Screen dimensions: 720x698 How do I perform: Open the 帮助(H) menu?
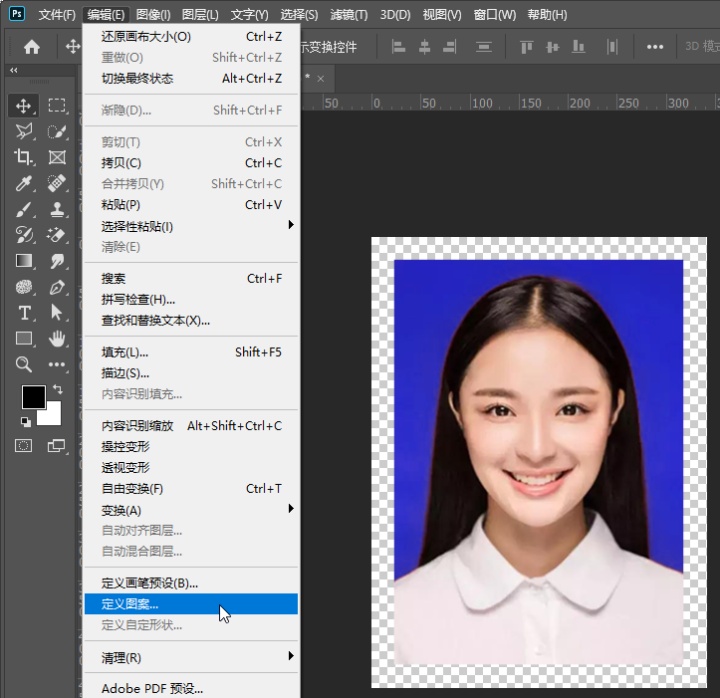point(547,15)
